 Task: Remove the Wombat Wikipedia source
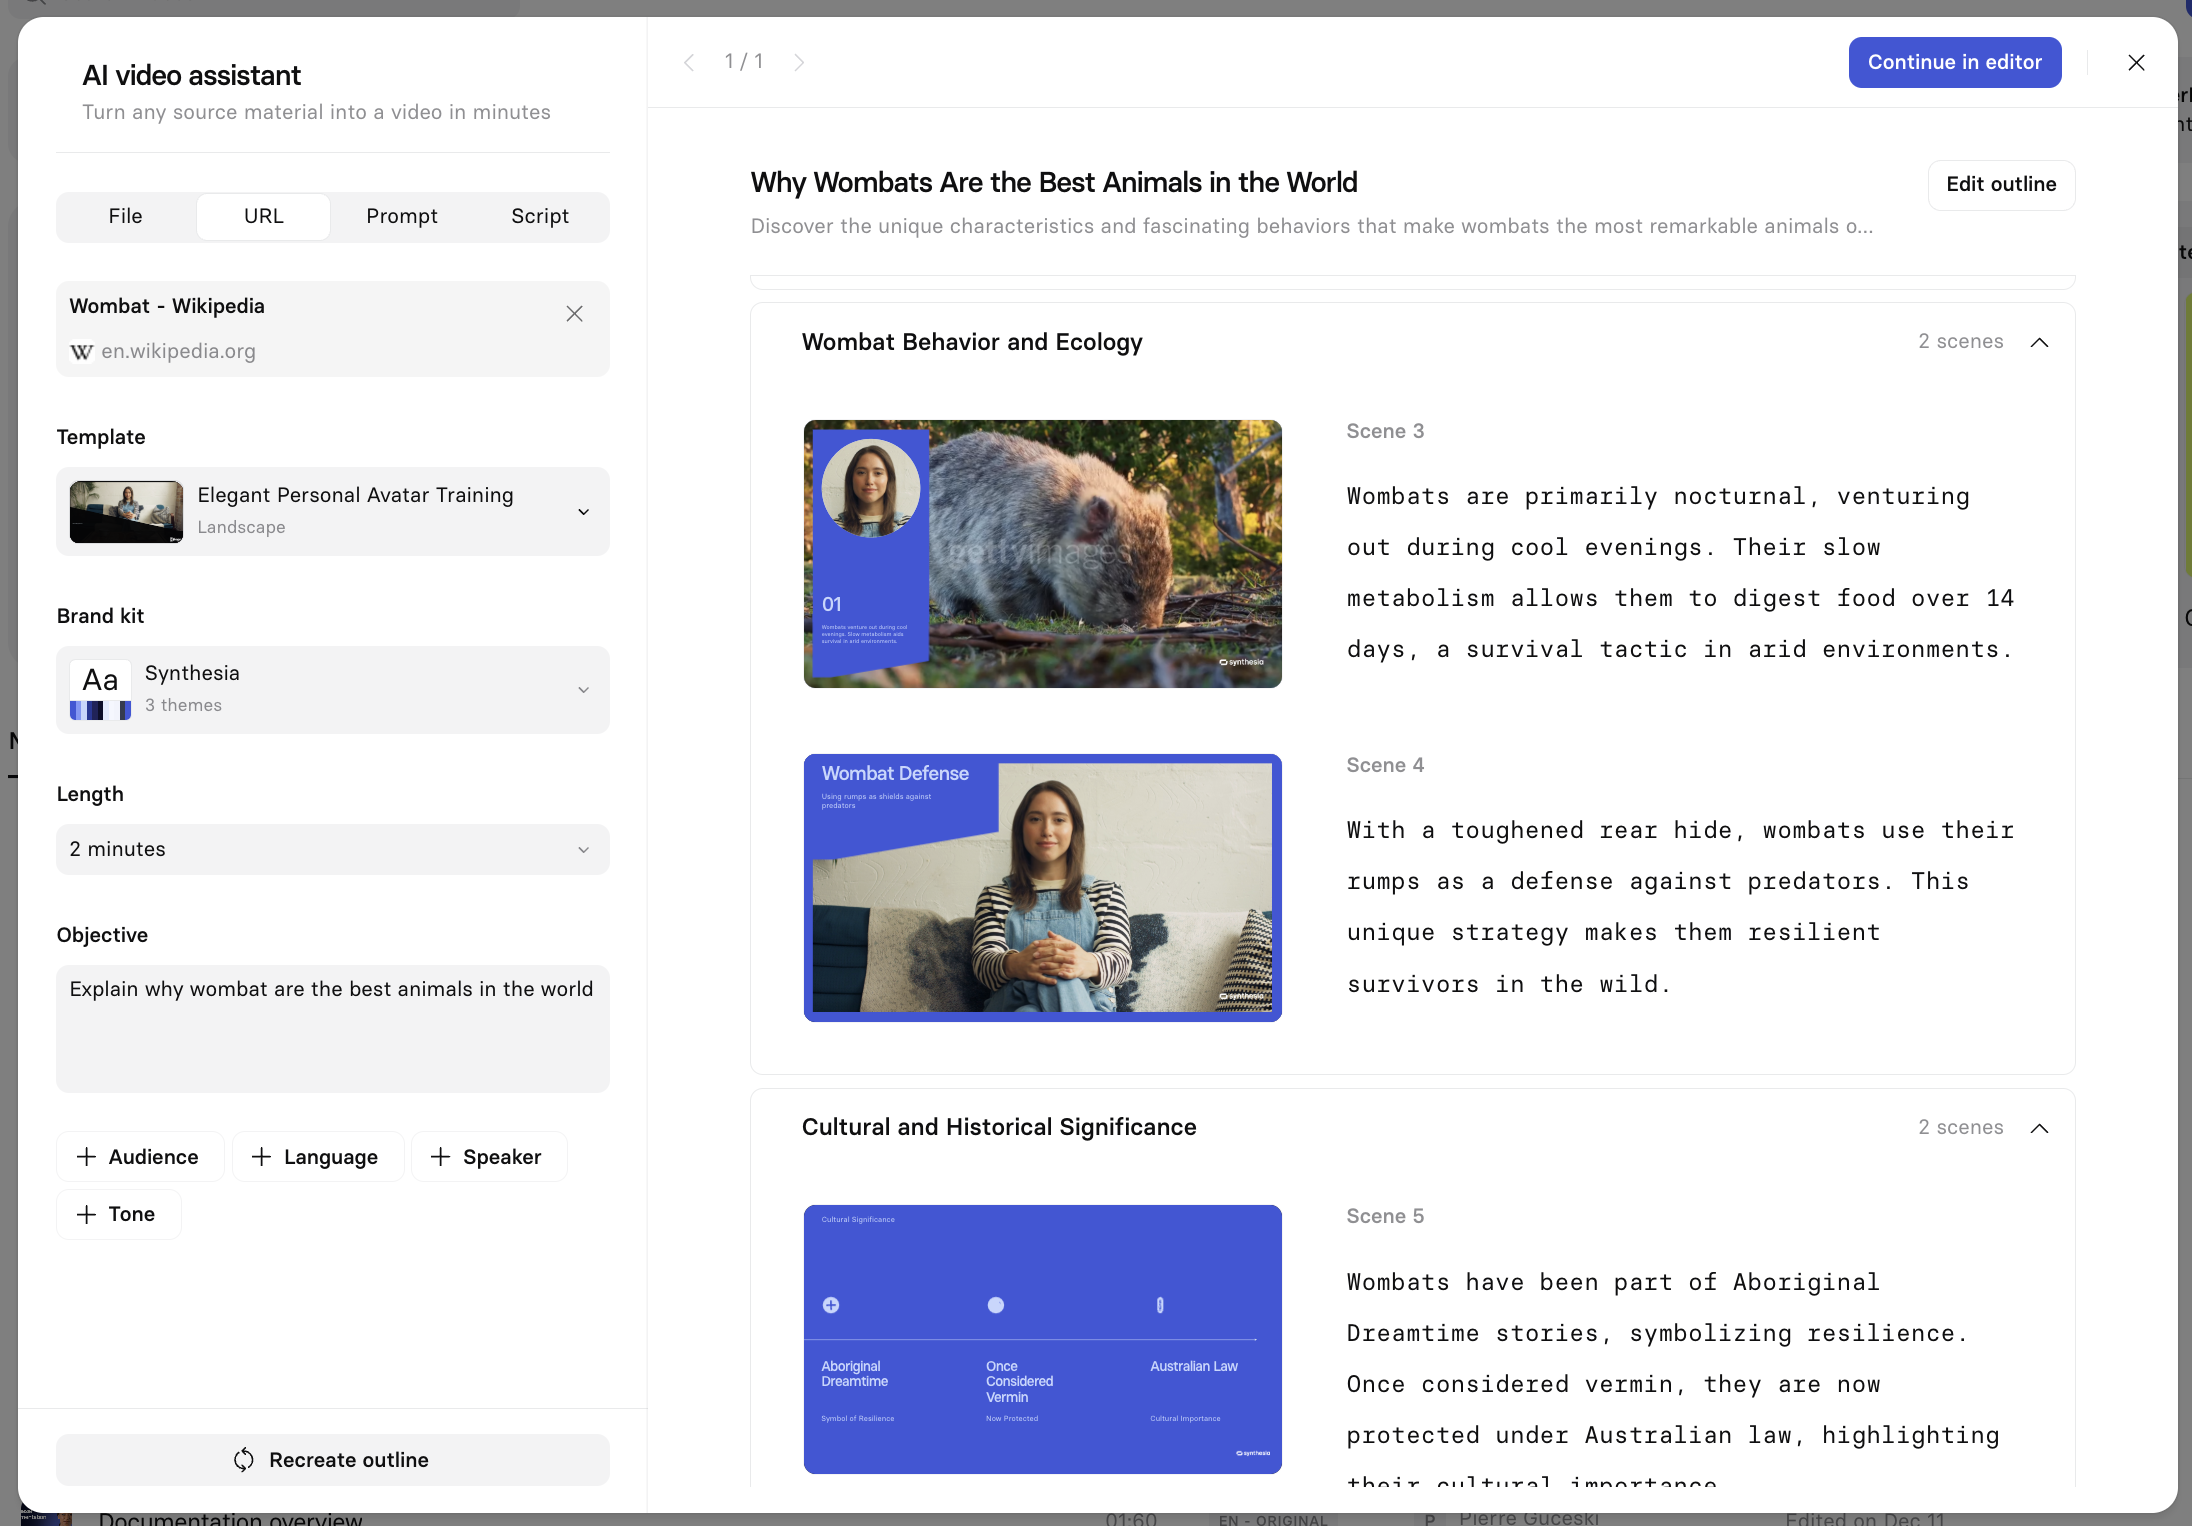pos(574,314)
